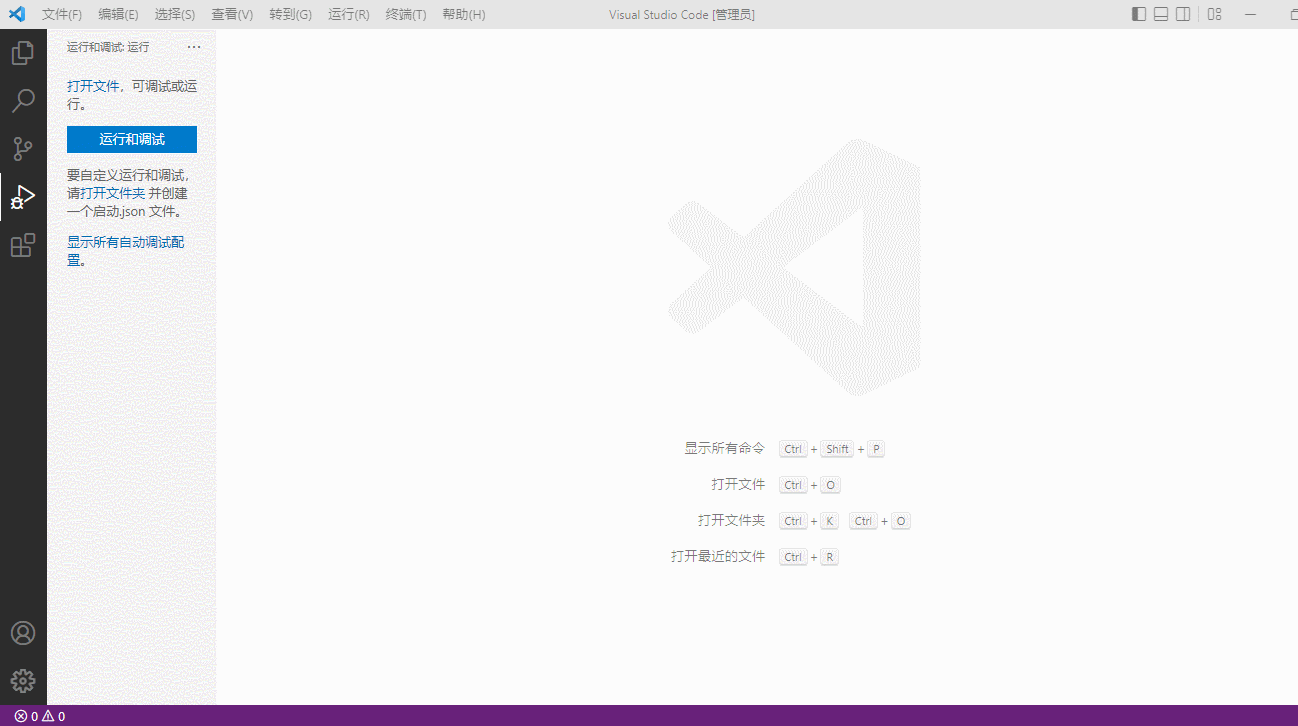Screen dimensions: 1298x726
Task: Open the Customize Layout control
Action: [x=1213, y=14]
